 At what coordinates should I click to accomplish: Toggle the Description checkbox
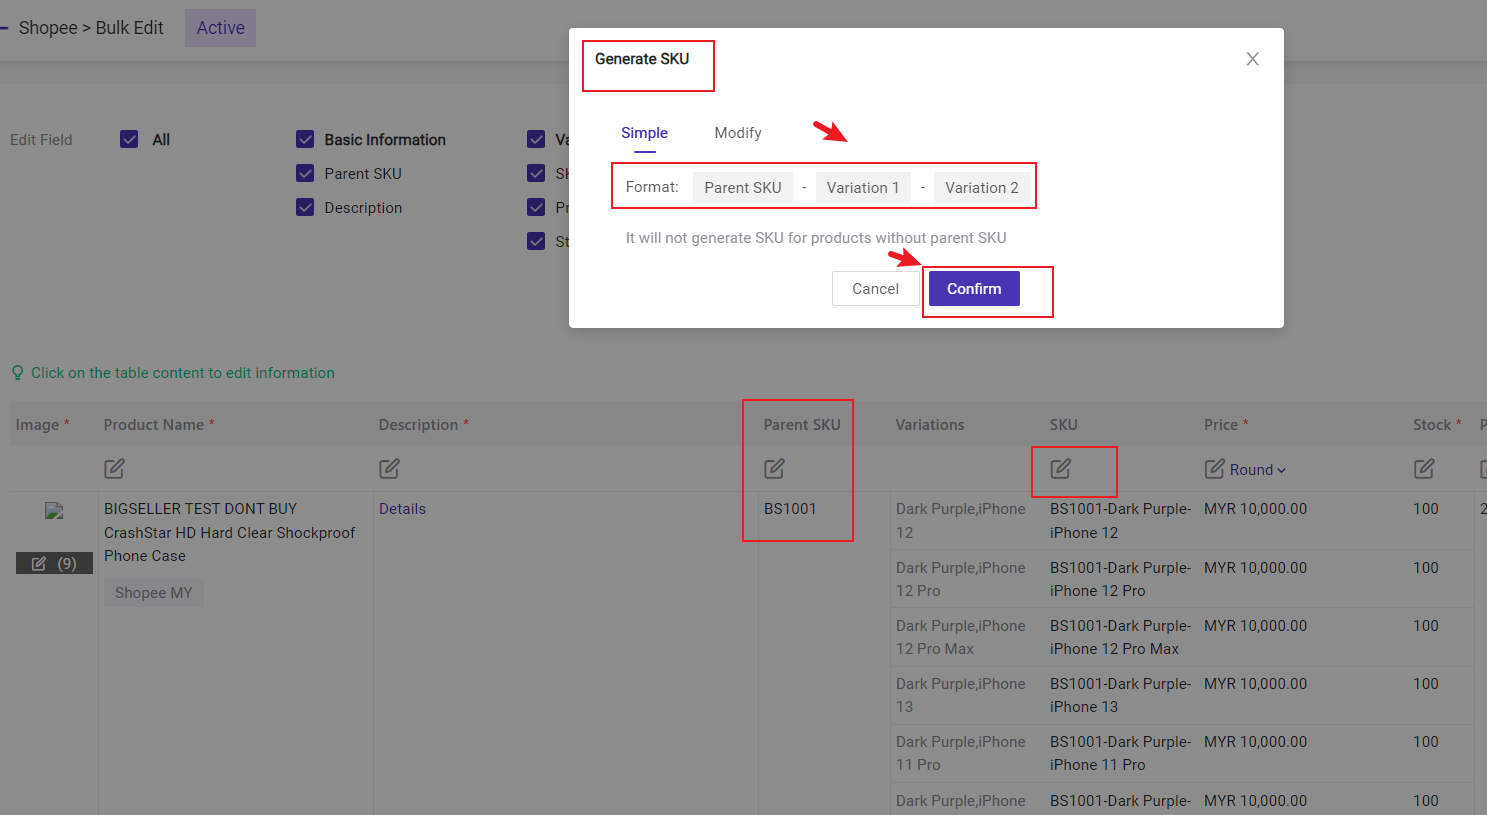305,207
